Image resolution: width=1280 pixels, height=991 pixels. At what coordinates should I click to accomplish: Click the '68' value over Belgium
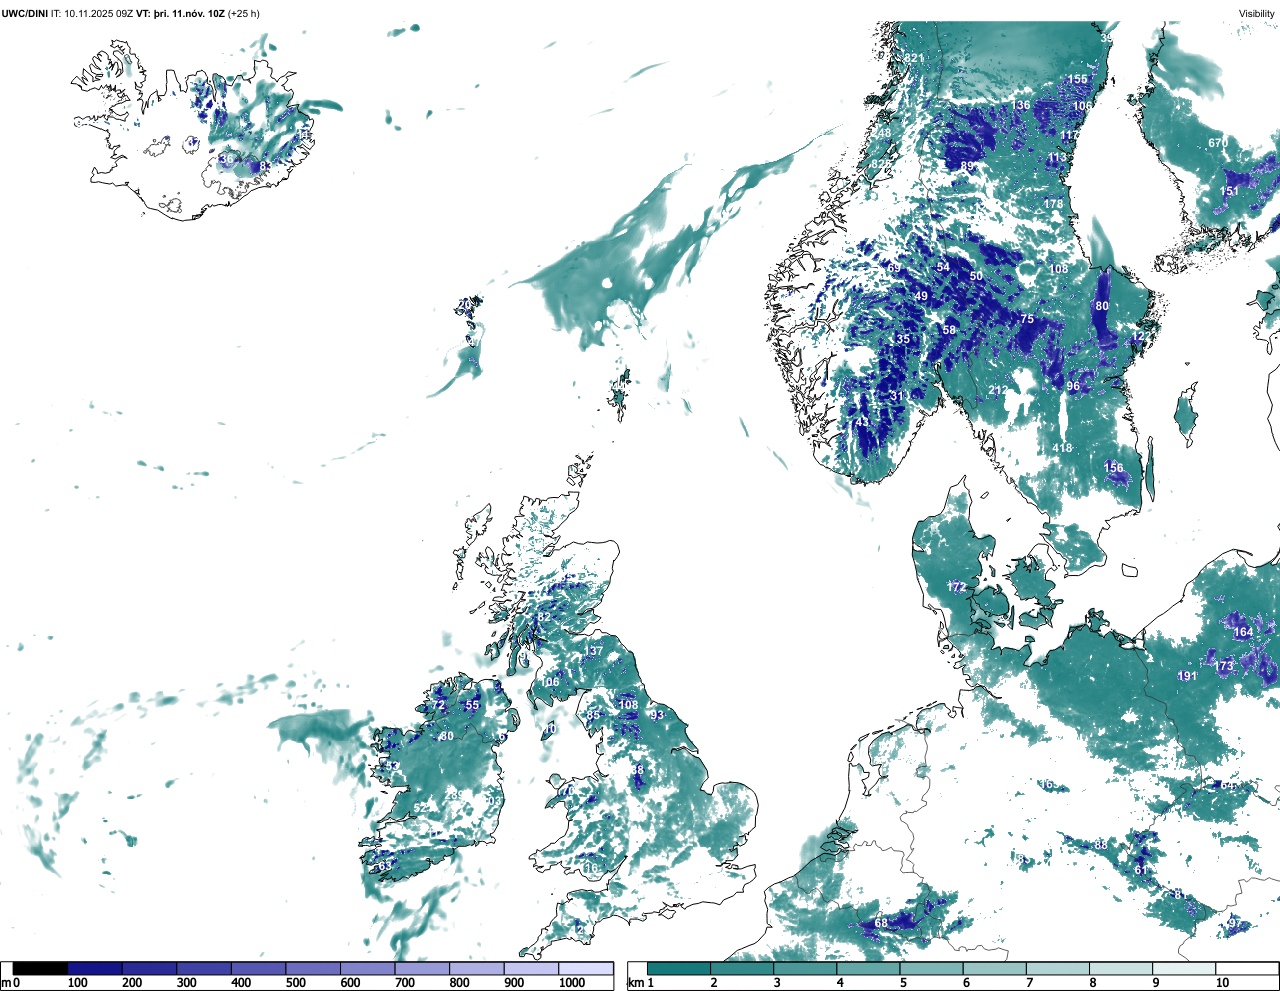(x=881, y=923)
